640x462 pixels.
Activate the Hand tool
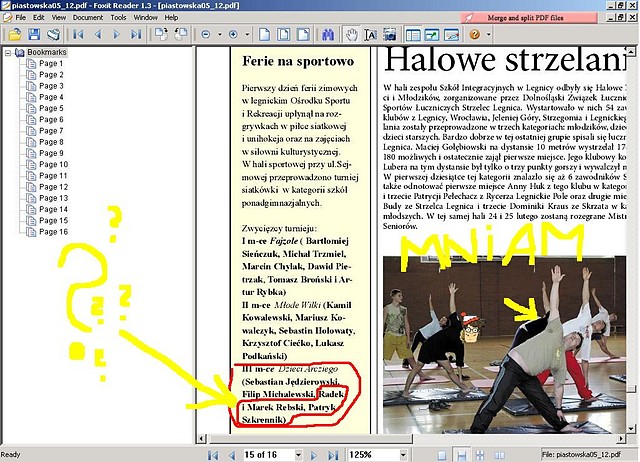(x=351, y=35)
